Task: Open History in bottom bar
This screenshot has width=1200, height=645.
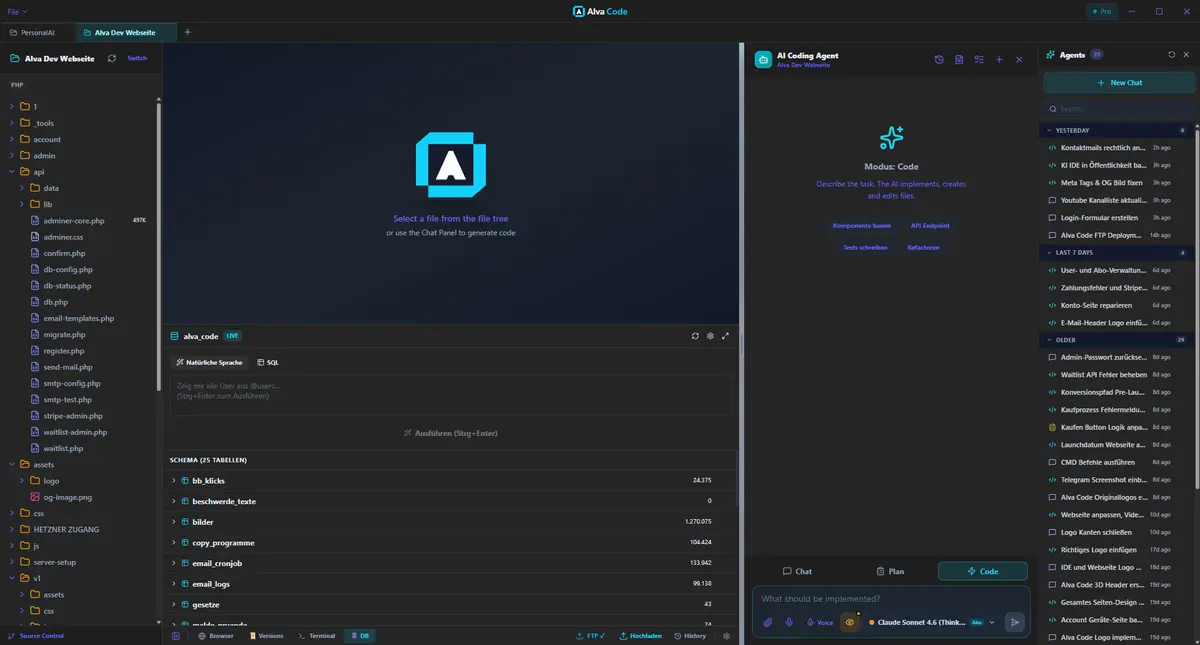Action: click(x=690, y=636)
